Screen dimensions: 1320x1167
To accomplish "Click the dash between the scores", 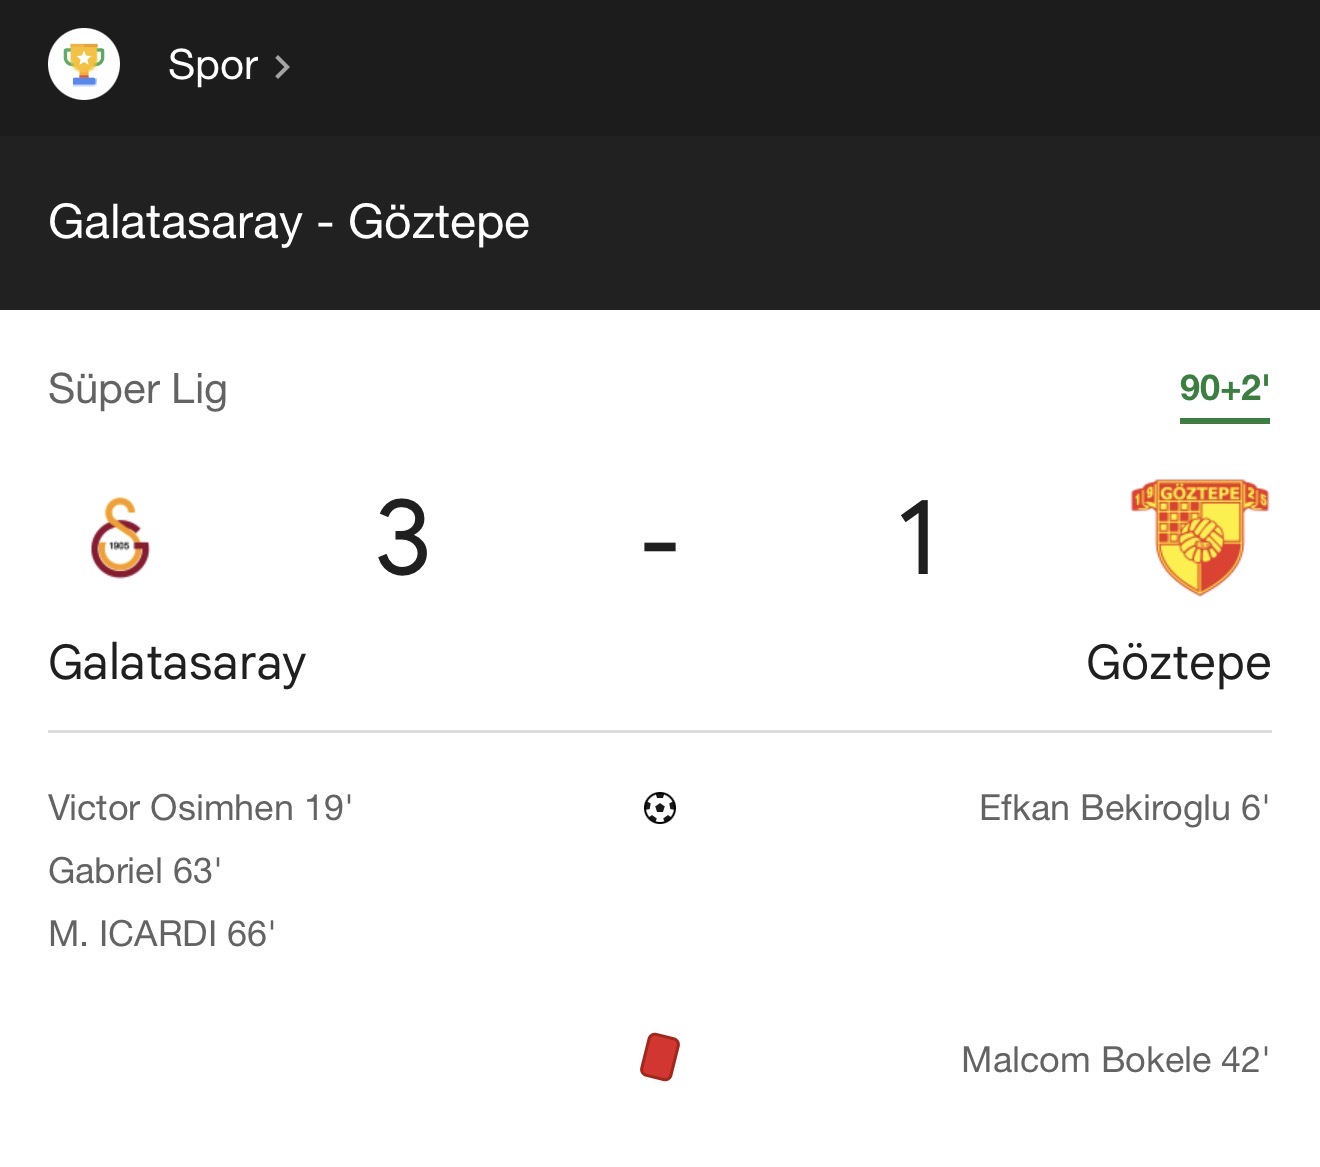I will click(660, 546).
